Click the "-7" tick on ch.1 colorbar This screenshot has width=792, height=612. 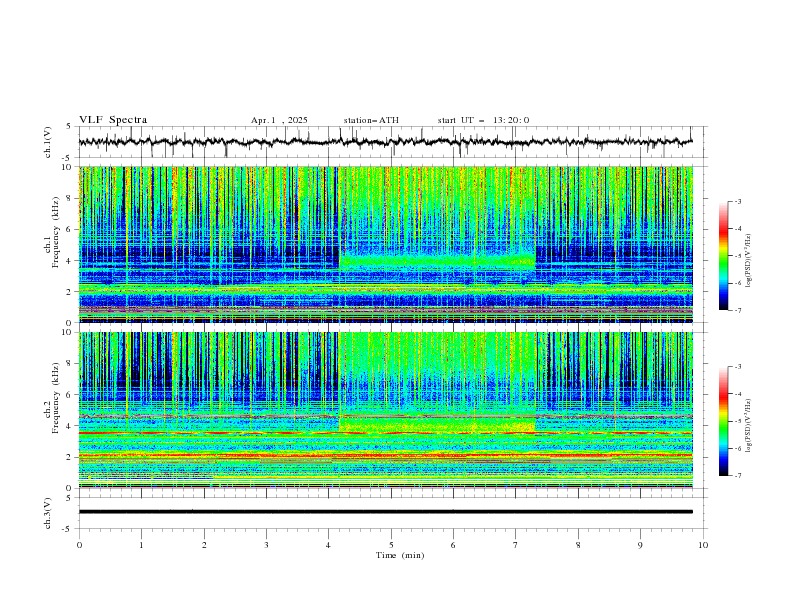tap(737, 310)
